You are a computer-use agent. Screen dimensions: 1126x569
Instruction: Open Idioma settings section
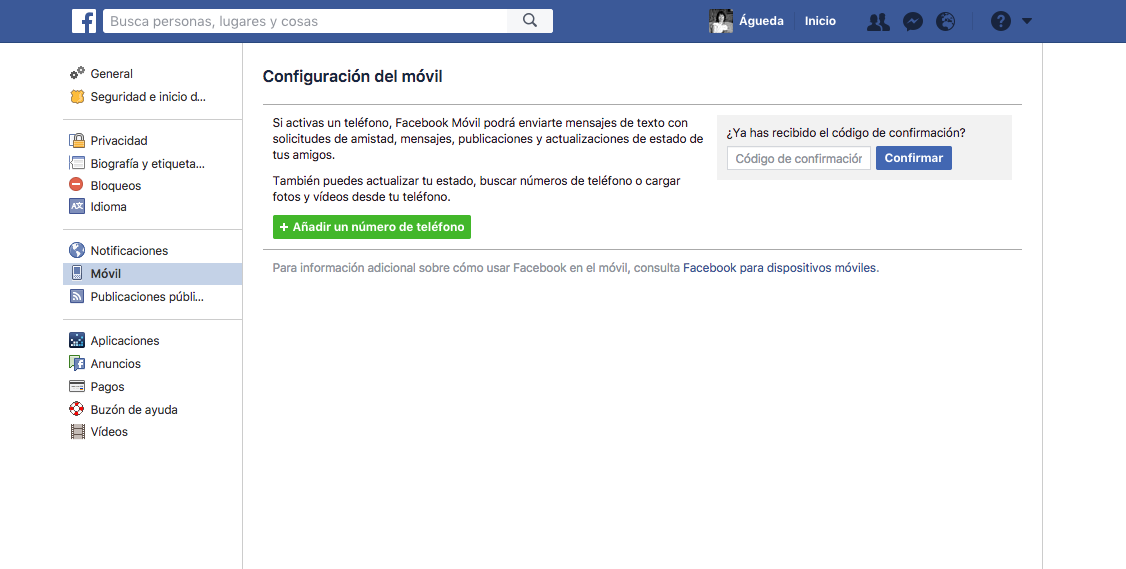pos(108,206)
